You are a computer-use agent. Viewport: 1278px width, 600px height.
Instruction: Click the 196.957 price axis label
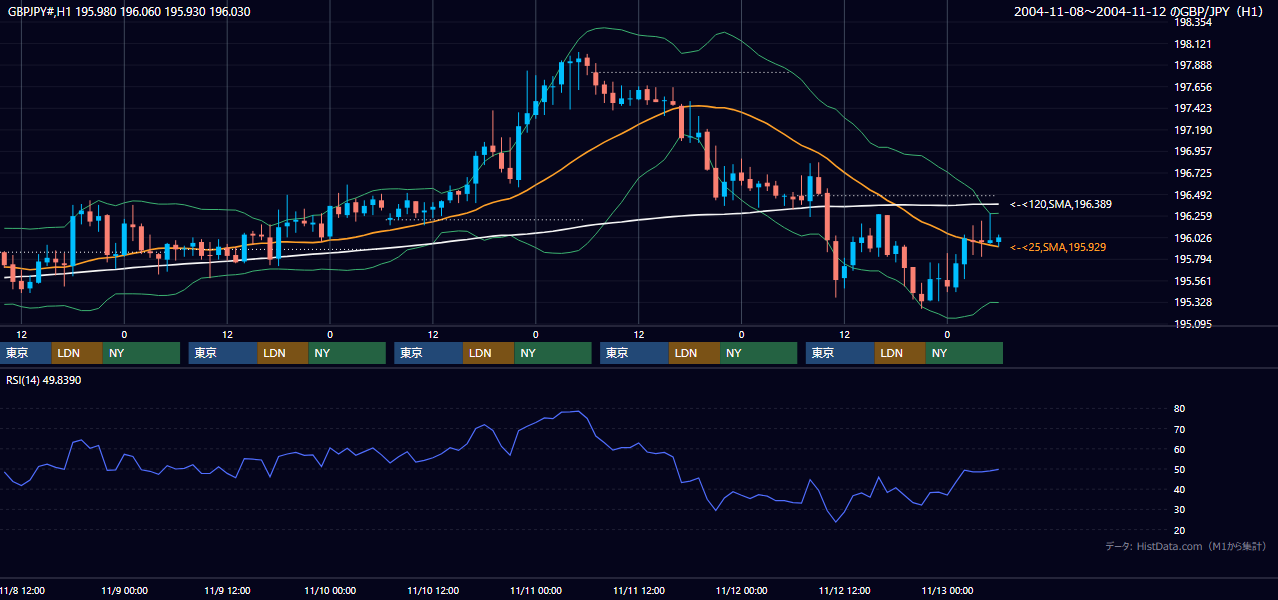click(x=1192, y=151)
